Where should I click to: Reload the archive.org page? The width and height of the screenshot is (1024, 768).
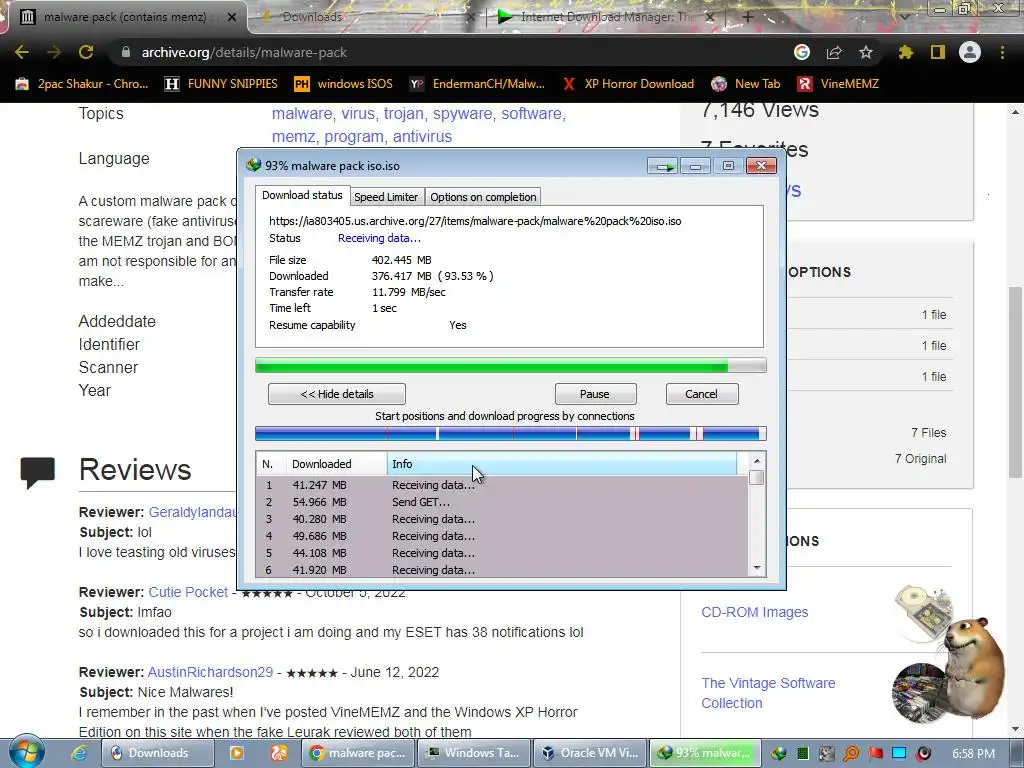tap(86, 52)
